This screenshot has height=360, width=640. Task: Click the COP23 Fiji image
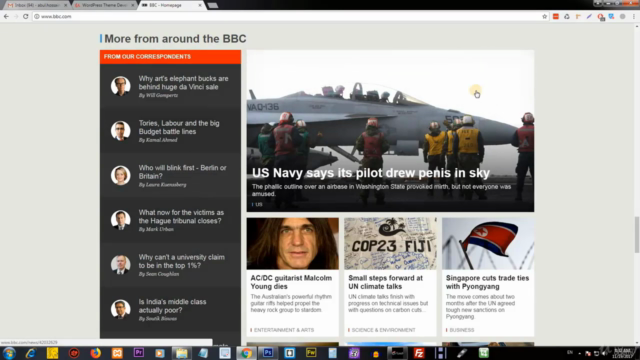pos(390,243)
